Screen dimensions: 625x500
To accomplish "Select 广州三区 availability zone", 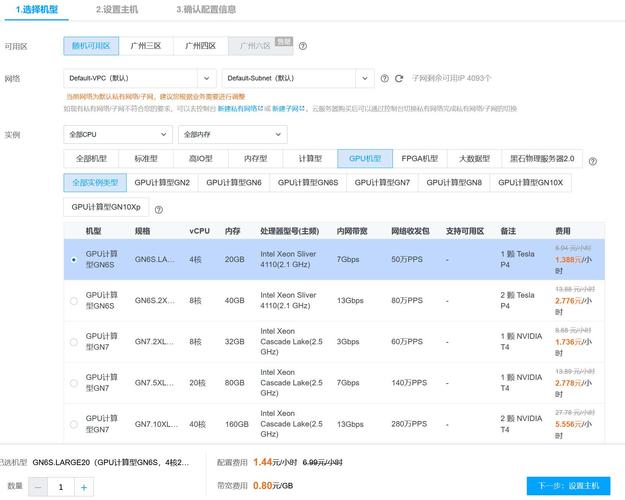I will pyautogui.click(x=146, y=46).
